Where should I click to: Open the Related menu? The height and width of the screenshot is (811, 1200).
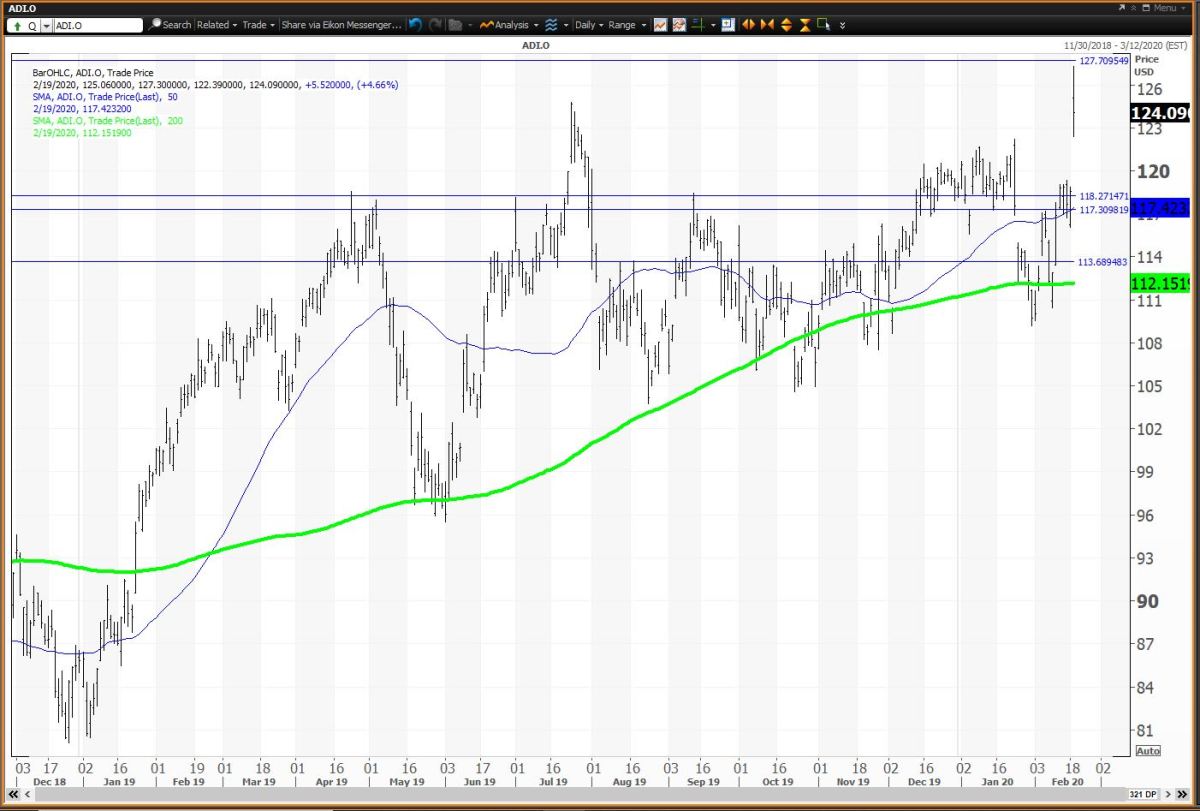[216, 24]
